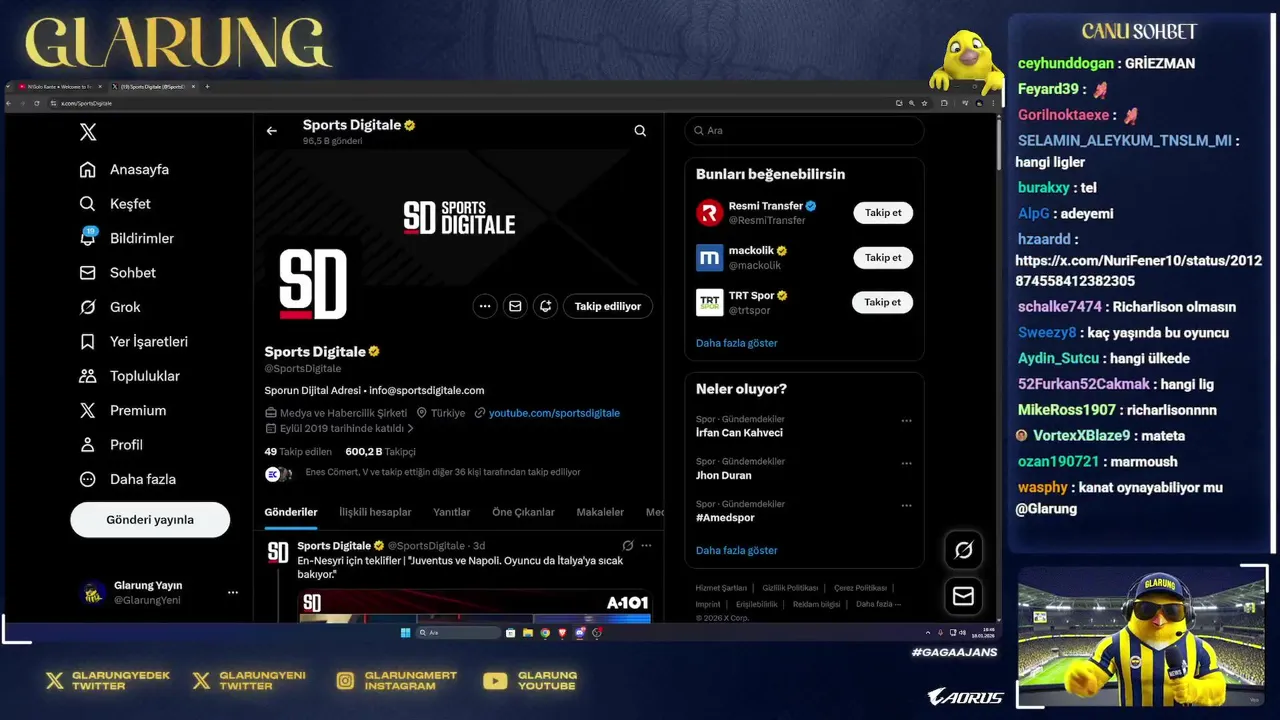Screen dimensions: 1280x720
Task: Switch to the Yanıtlar tab
Action: (x=452, y=512)
